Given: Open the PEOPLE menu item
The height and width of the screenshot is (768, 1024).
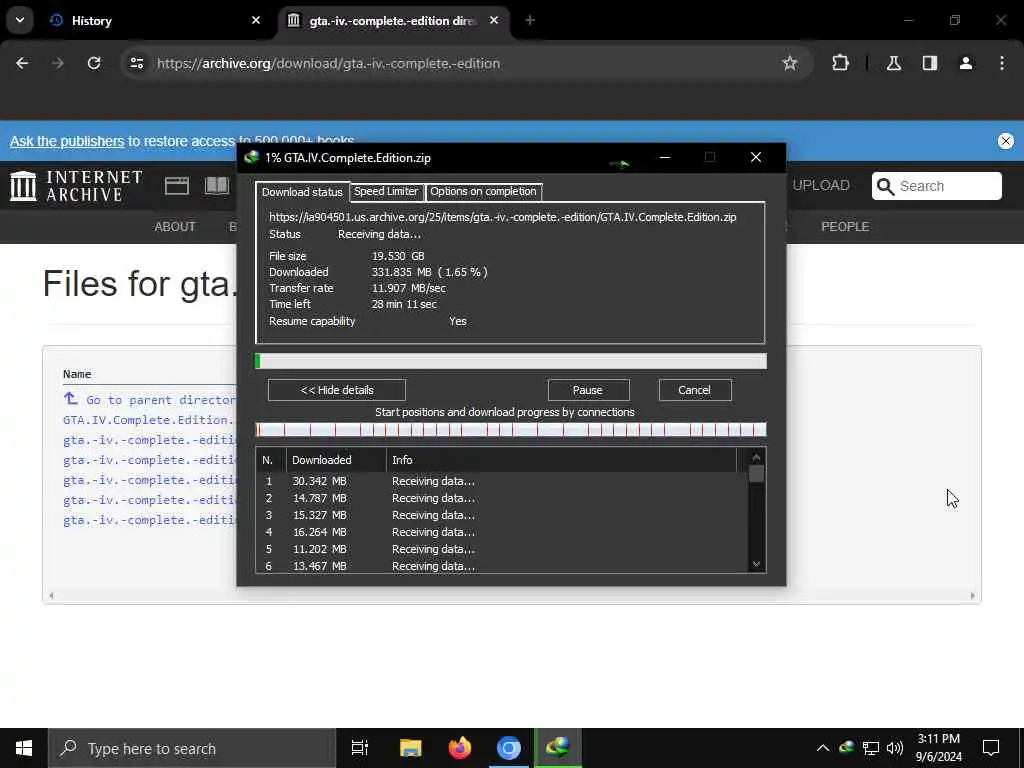Looking at the screenshot, I should 845,227.
